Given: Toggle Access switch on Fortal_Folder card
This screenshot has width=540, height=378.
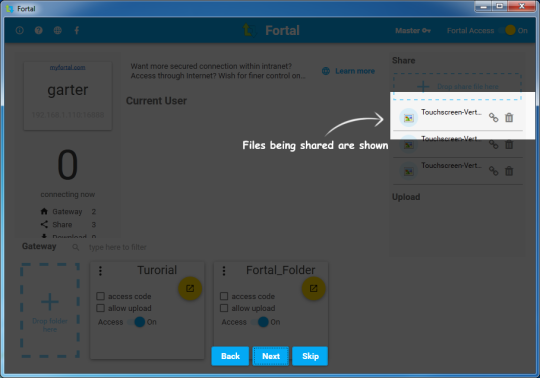Looking at the screenshot, I should click(x=260, y=322).
